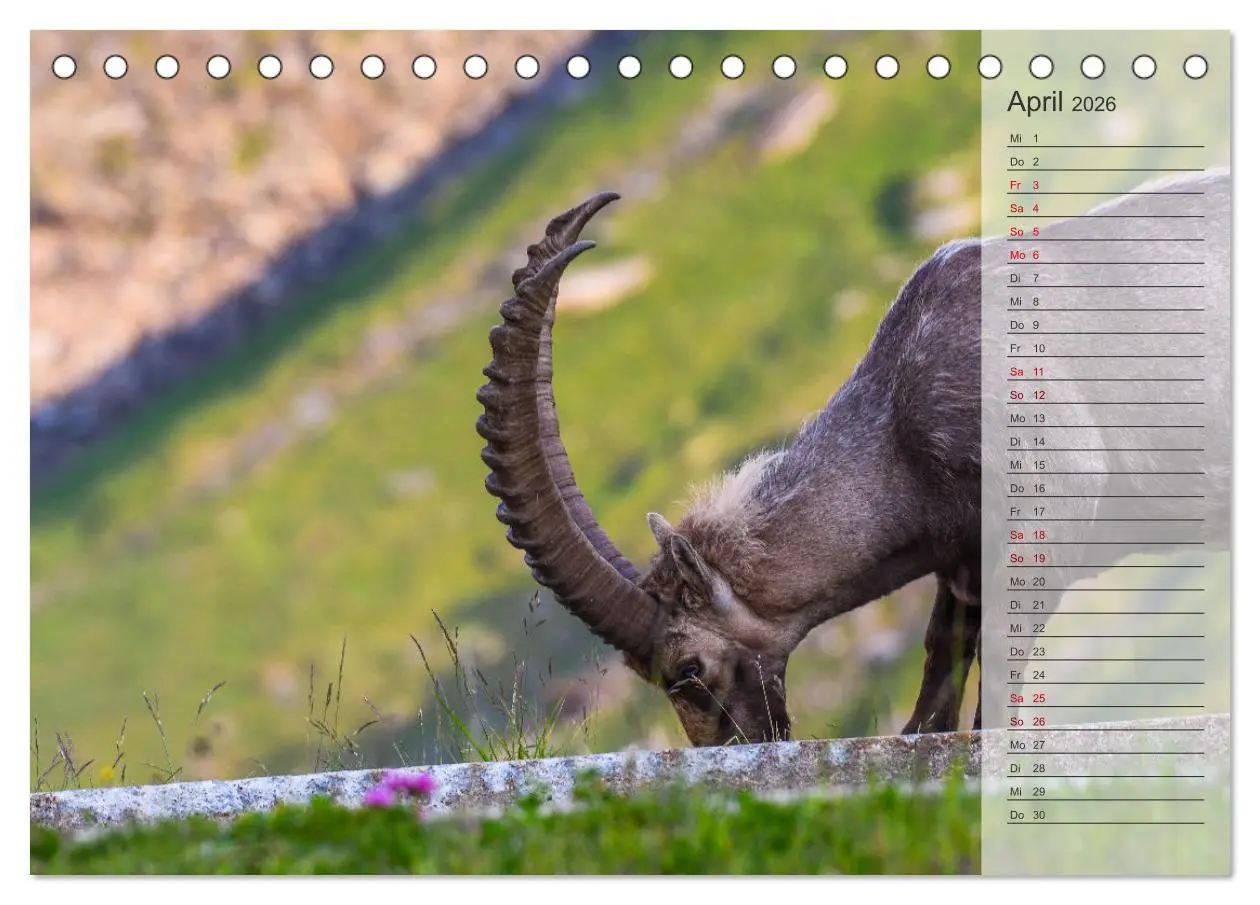Click the Mi 15 date row

(1105, 465)
